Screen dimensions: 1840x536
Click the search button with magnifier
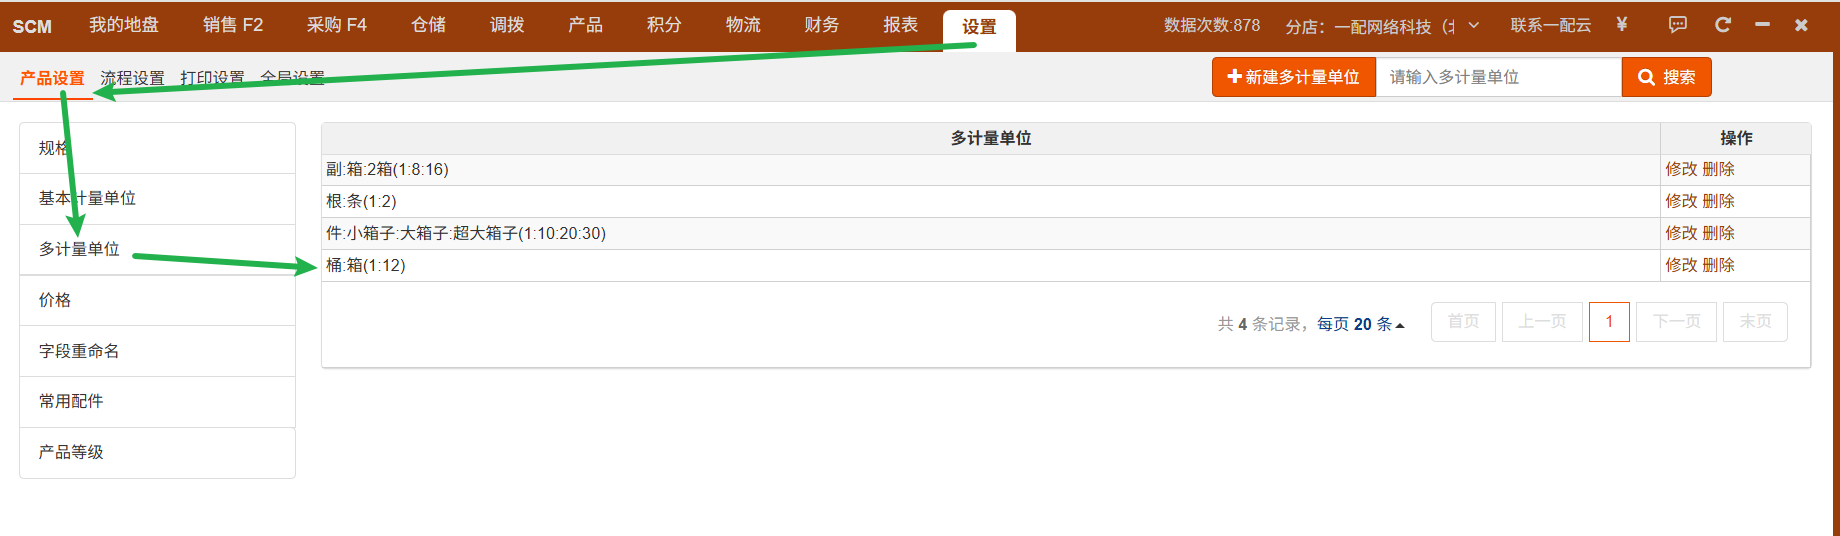(x=1666, y=77)
